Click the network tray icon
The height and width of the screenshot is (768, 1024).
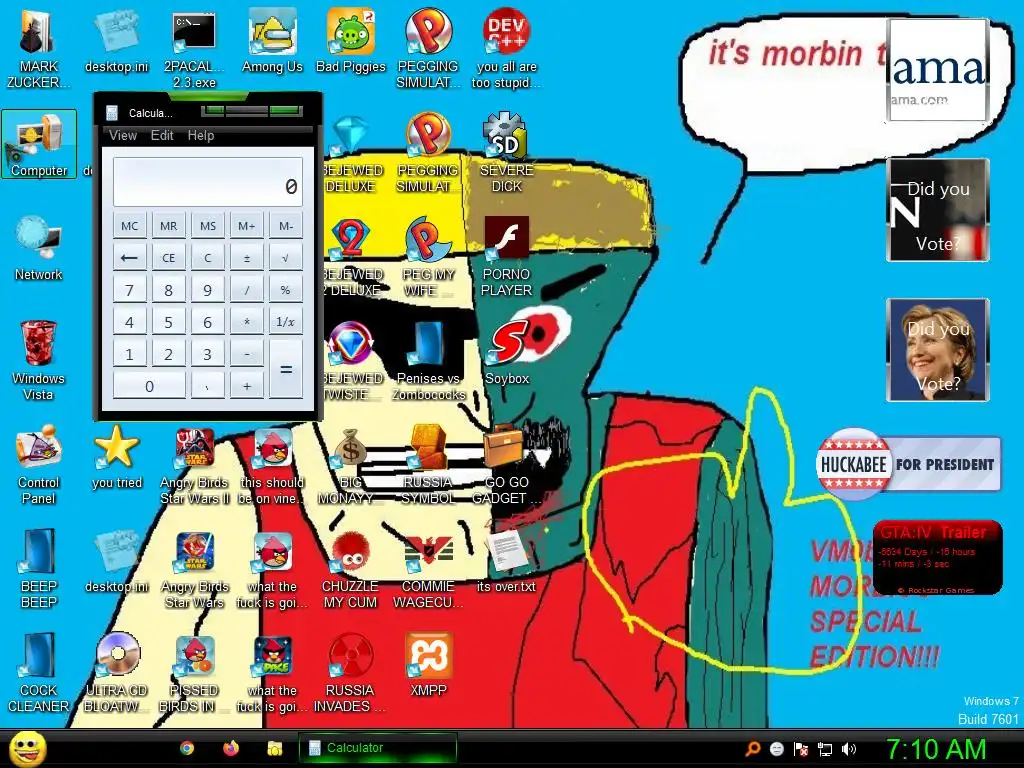825,749
